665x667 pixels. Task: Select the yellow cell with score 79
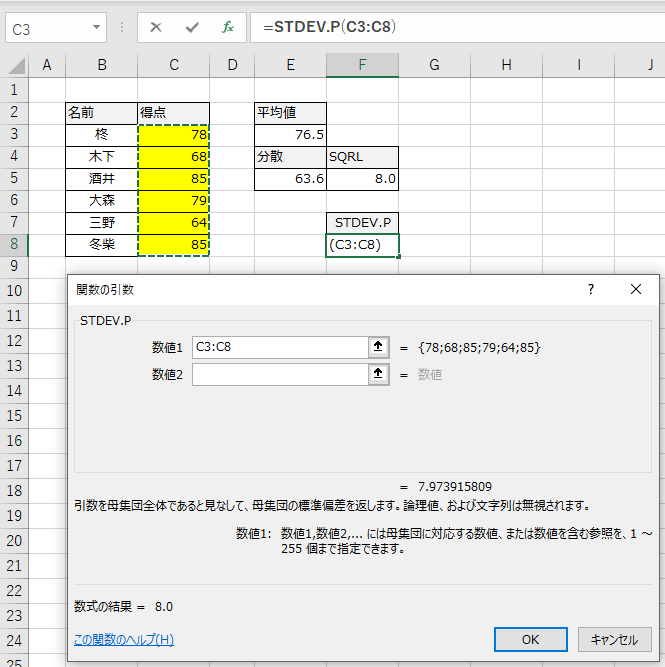pos(174,201)
